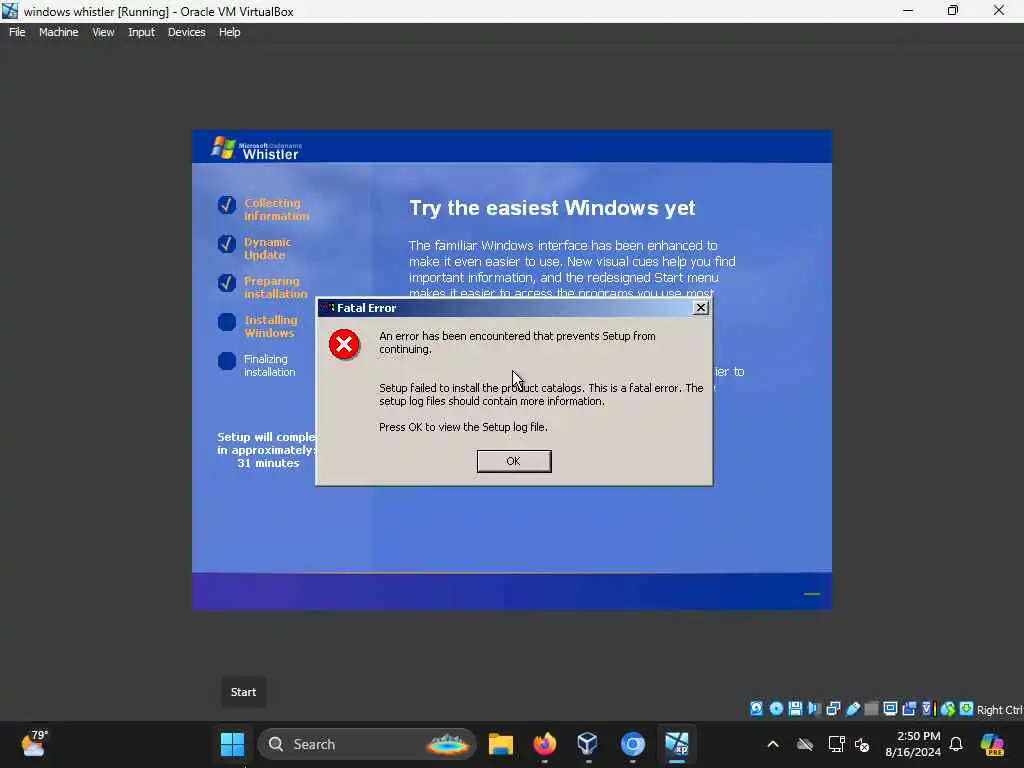Click the VirtualBox window title bar icon
The width and height of the screenshot is (1024, 768).
click(10, 11)
